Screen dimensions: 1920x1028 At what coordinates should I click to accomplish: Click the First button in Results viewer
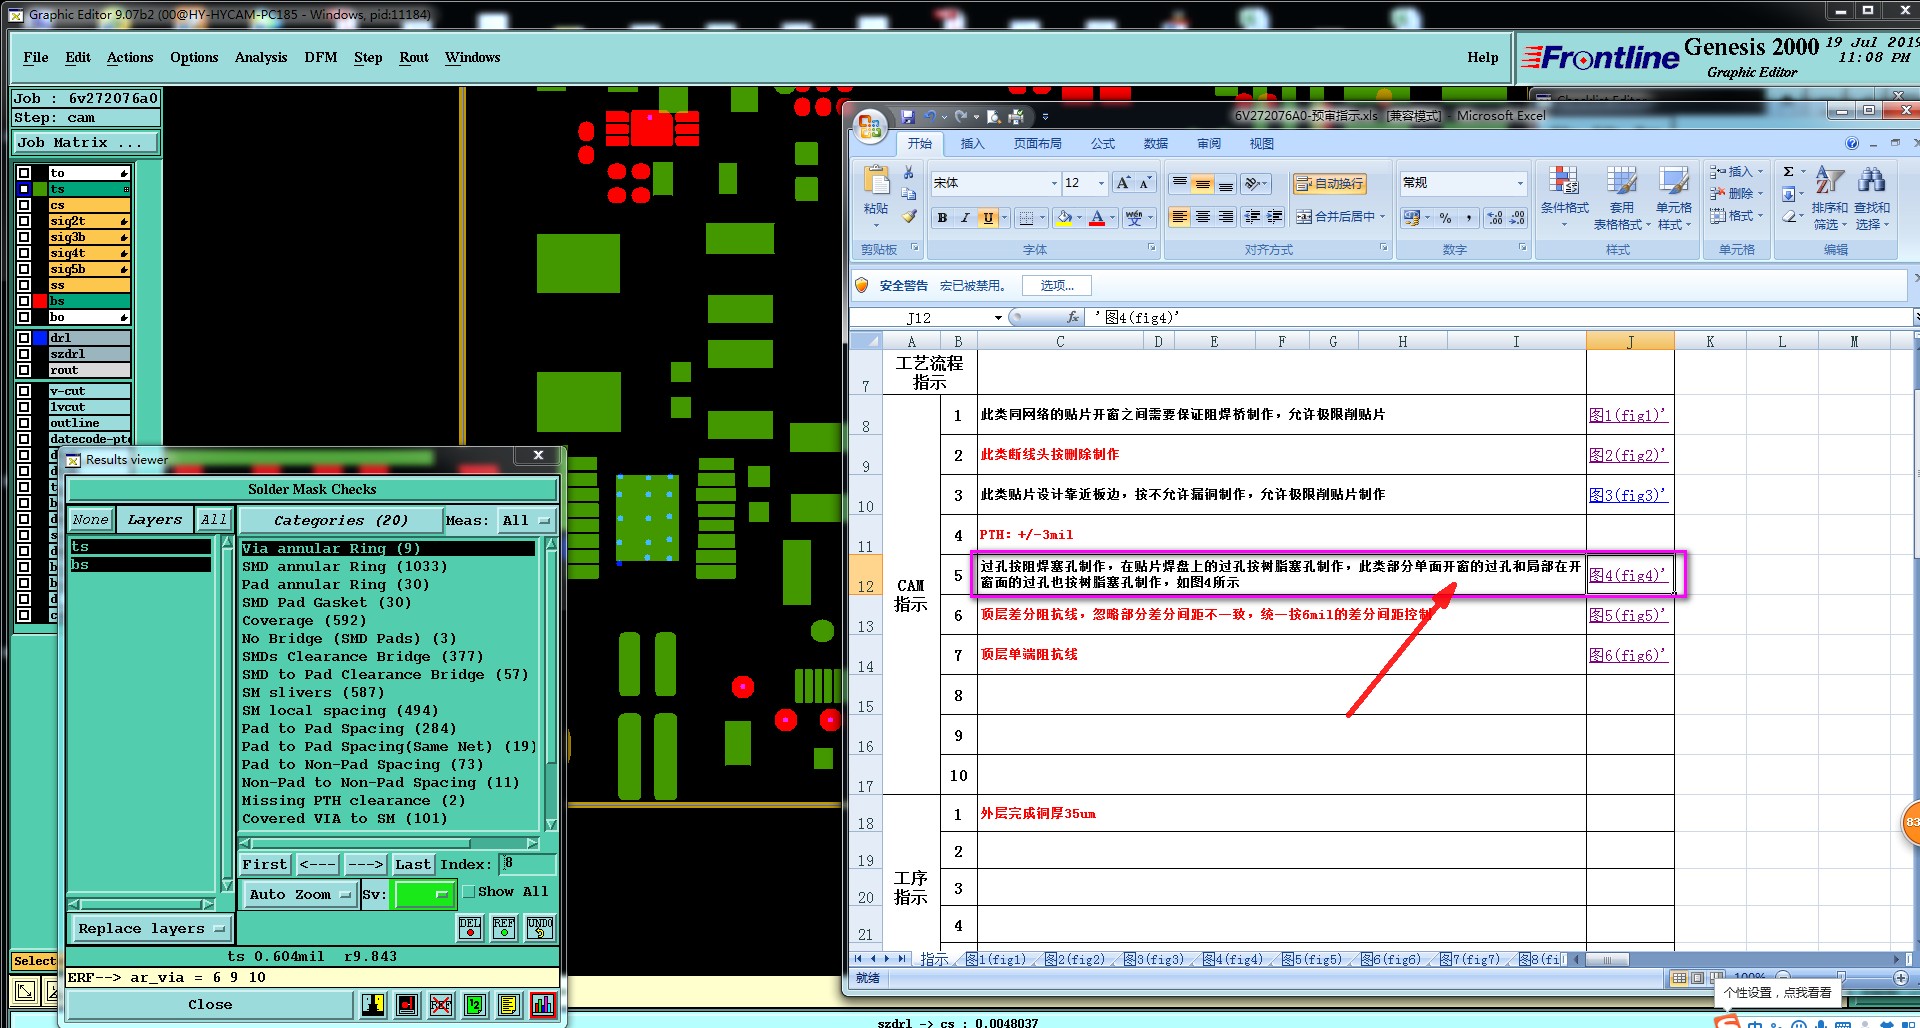265,864
